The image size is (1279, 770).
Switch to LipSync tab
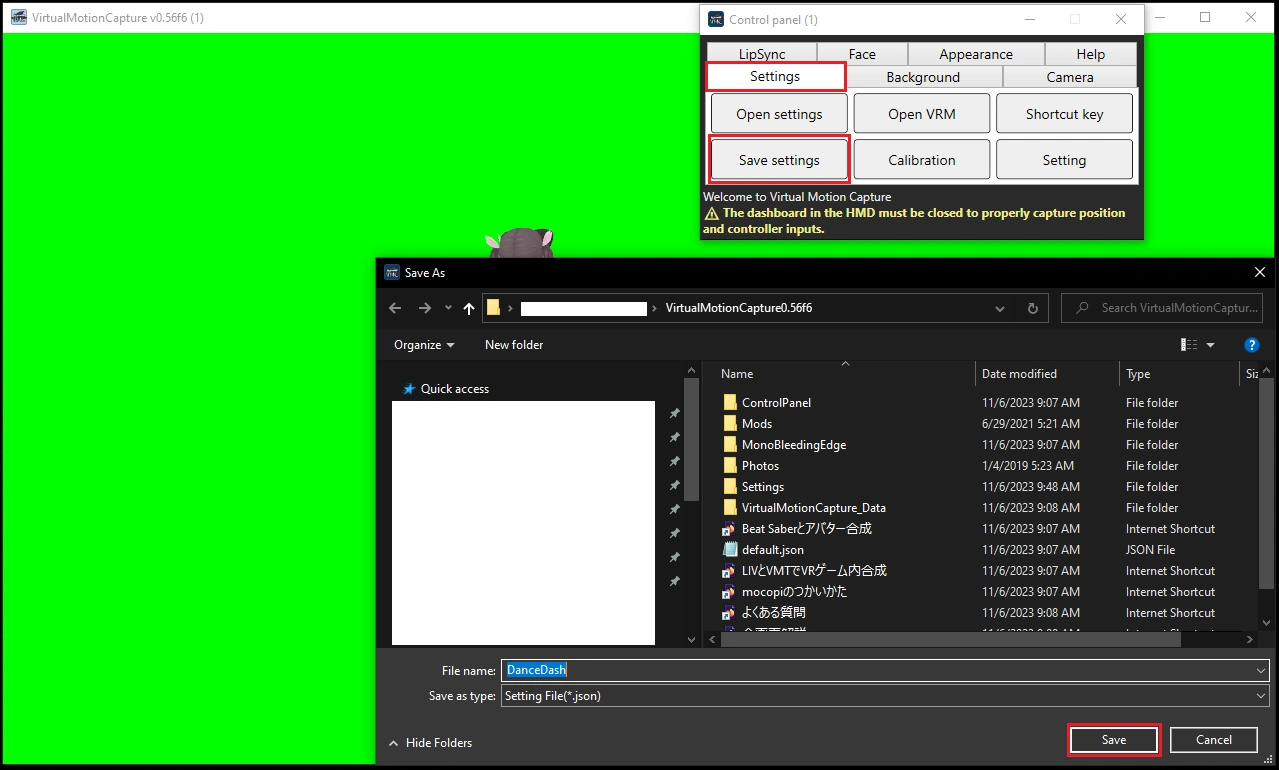pos(762,54)
